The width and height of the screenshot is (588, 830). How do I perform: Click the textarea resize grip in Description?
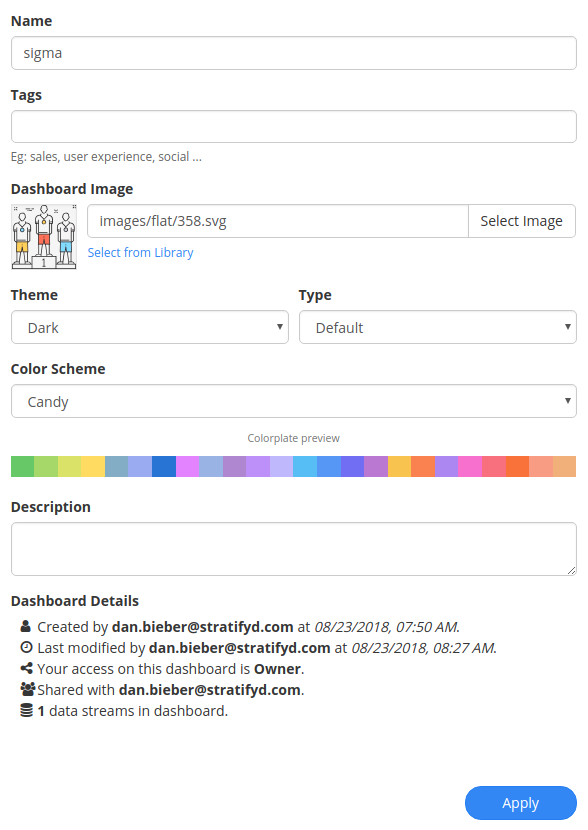pos(571,571)
